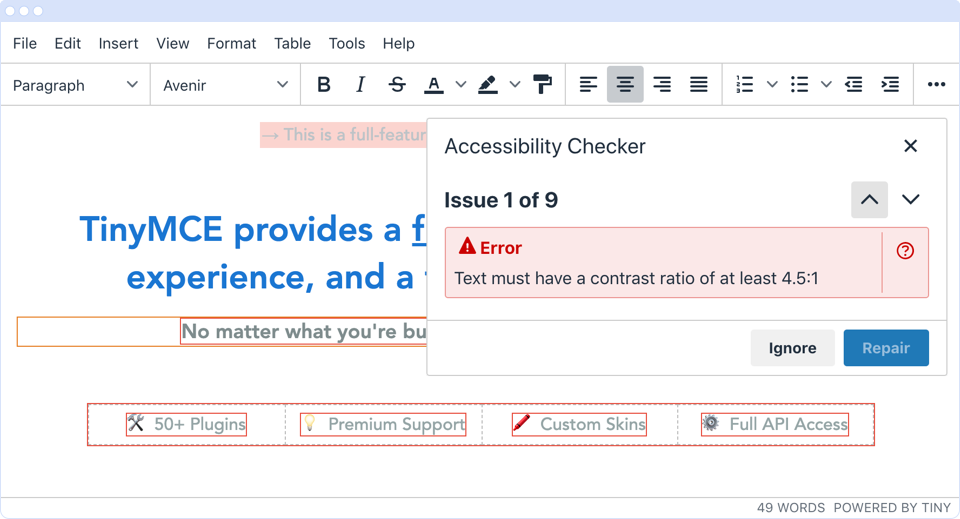960x519 pixels.
Task: Open the accessibility error help icon
Action: (905, 250)
